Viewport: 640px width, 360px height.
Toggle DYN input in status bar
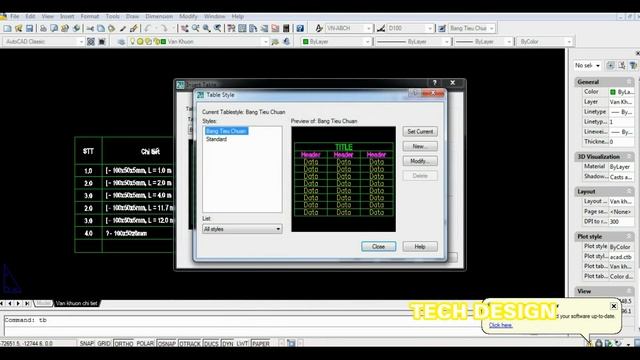tap(227, 344)
